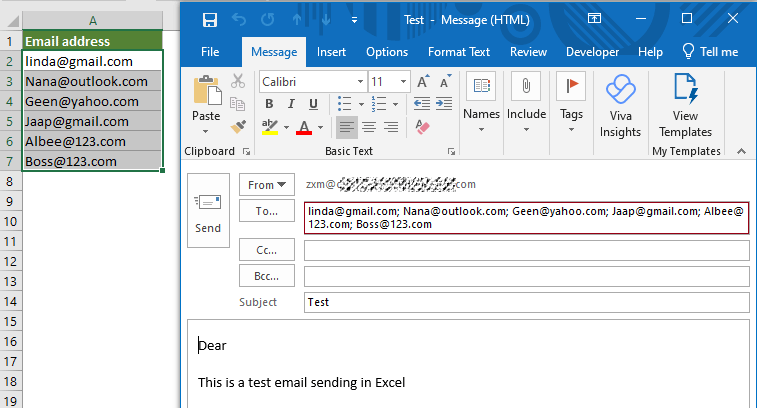Click Excel Select All corner triangle
This screenshot has height=408, width=757.
(11, 21)
